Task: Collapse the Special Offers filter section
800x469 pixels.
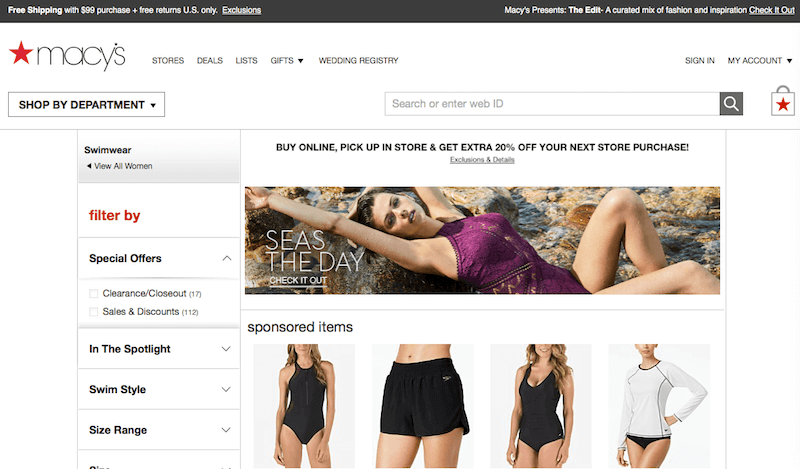Action: (x=227, y=258)
